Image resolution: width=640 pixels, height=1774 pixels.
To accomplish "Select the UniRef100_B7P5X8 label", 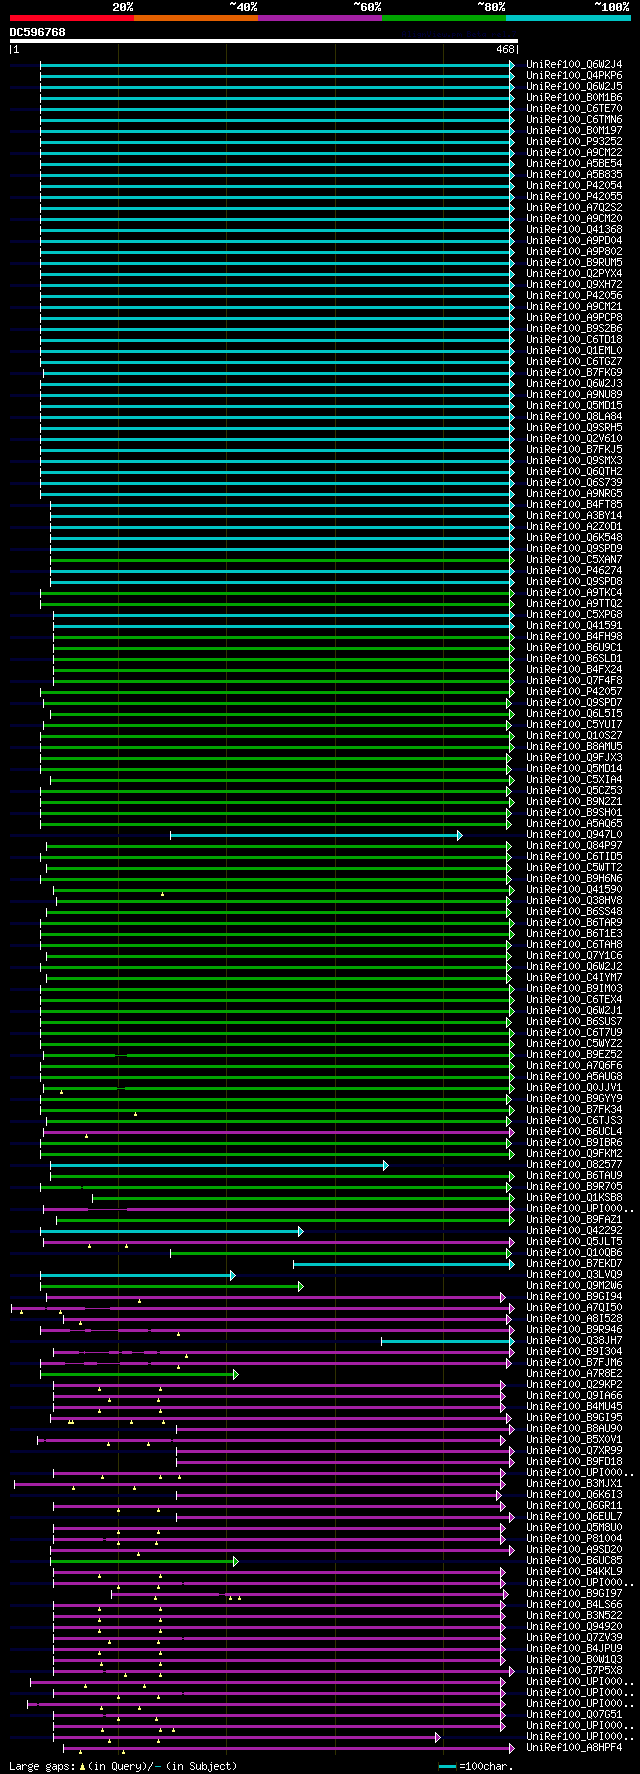I will coord(574,1670).
